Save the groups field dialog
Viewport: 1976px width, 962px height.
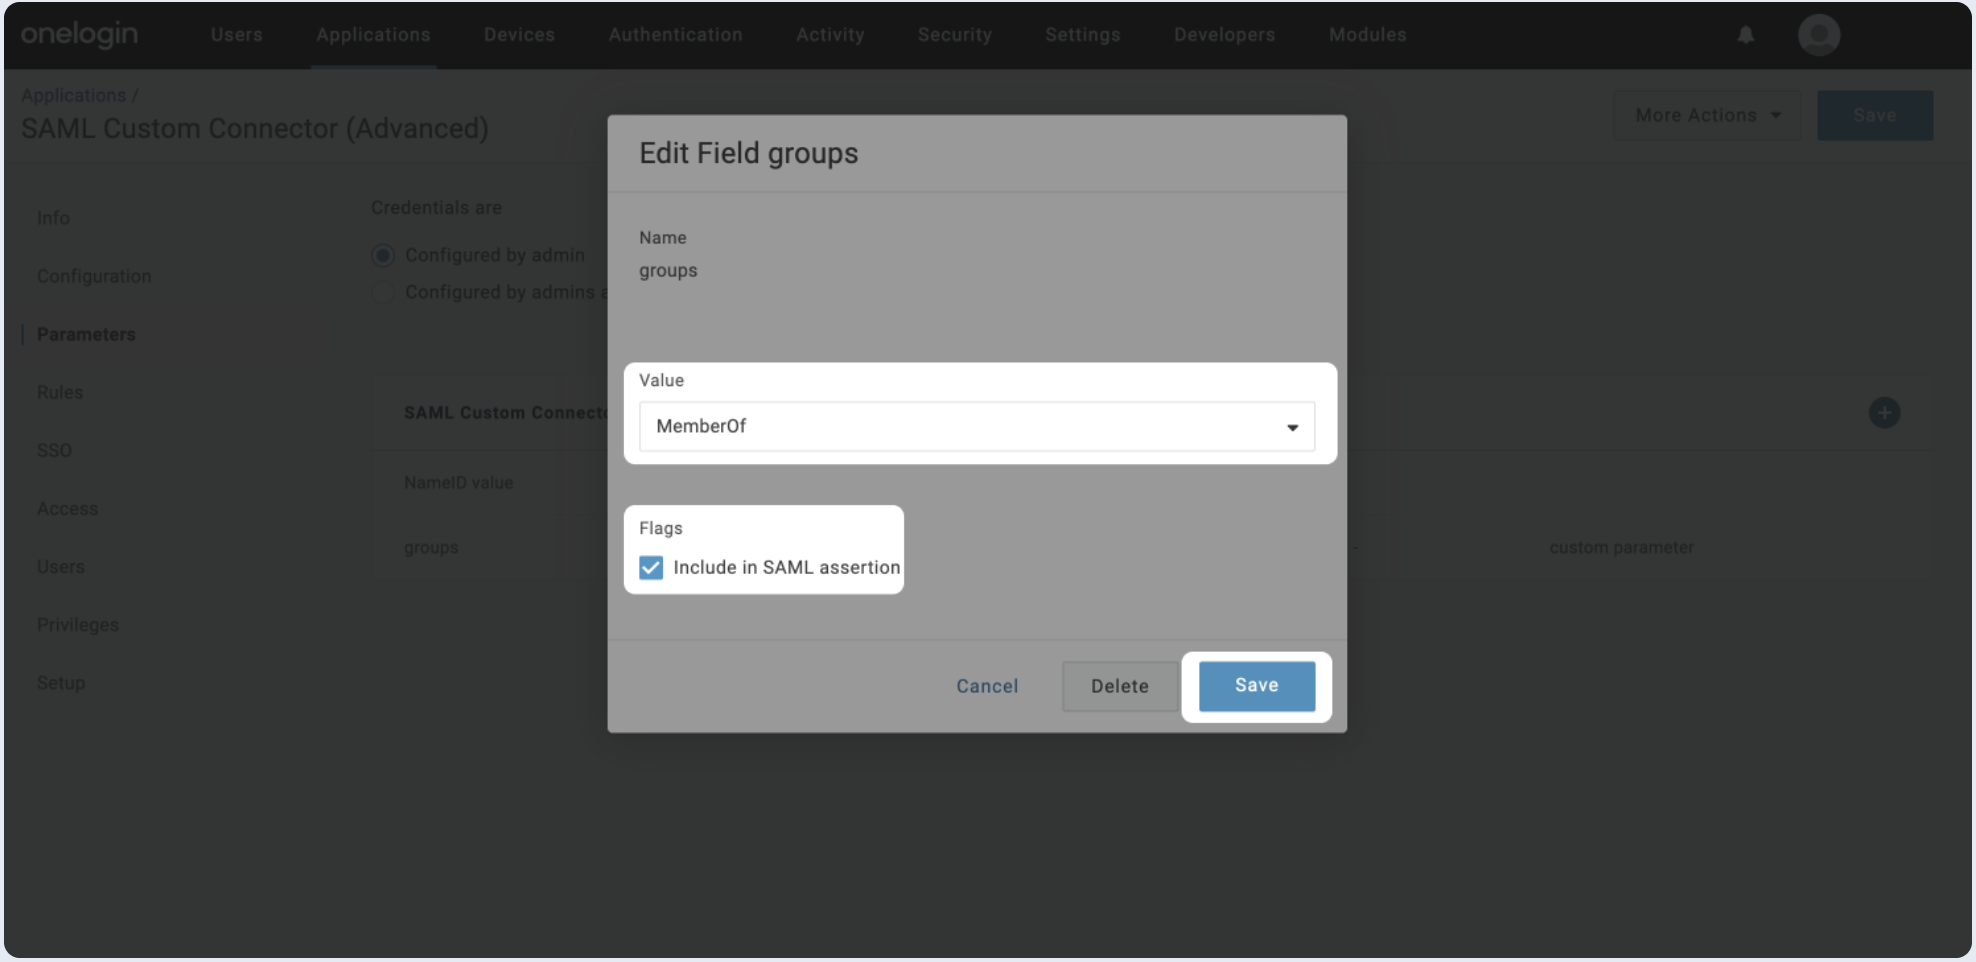click(1256, 686)
